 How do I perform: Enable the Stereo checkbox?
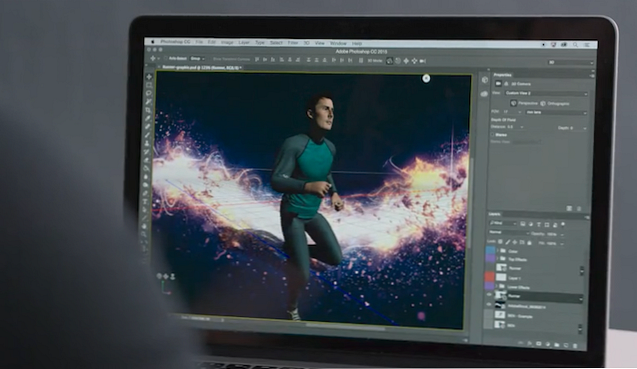[x=492, y=135]
